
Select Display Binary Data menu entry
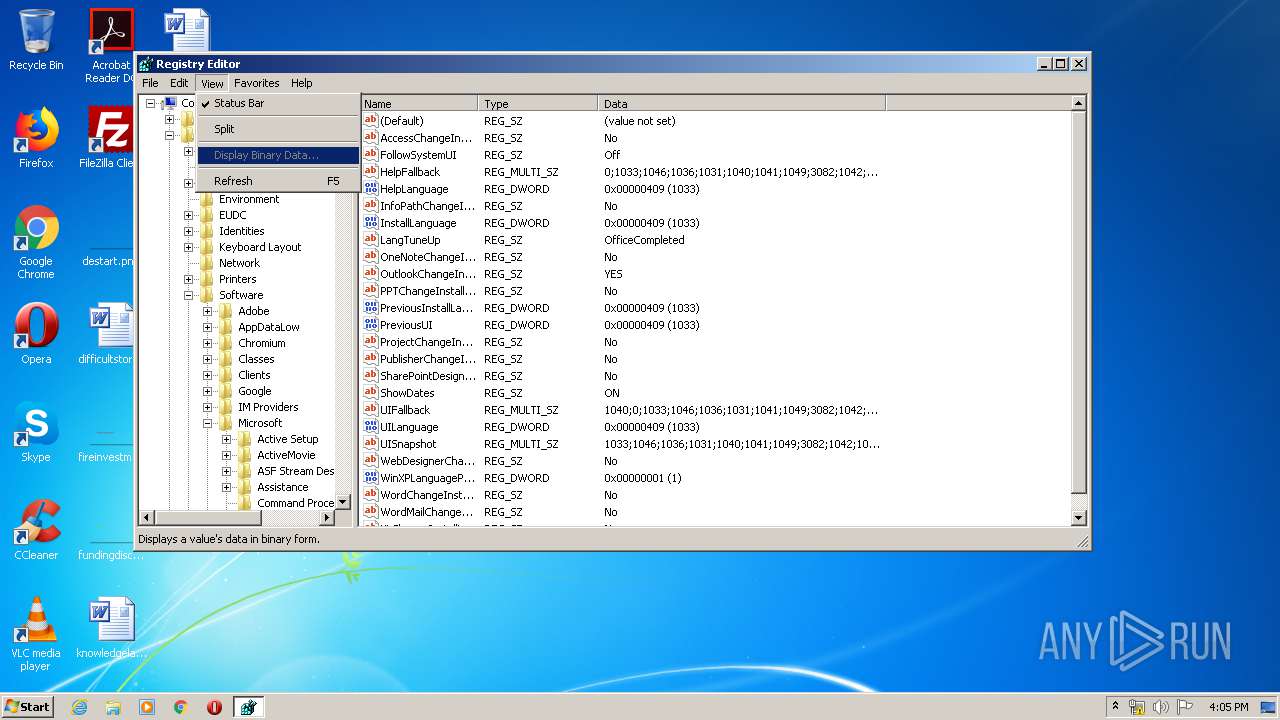[278, 155]
